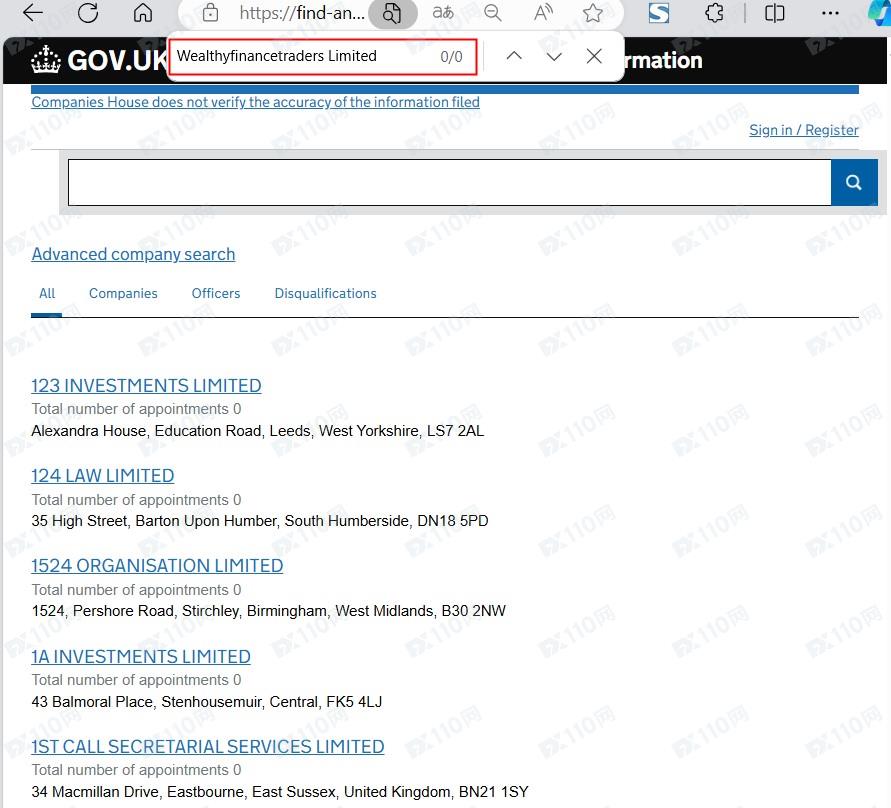Open the browser extensions puzzle icon
Viewport: 891px width, 808px height.
point(714,13)
